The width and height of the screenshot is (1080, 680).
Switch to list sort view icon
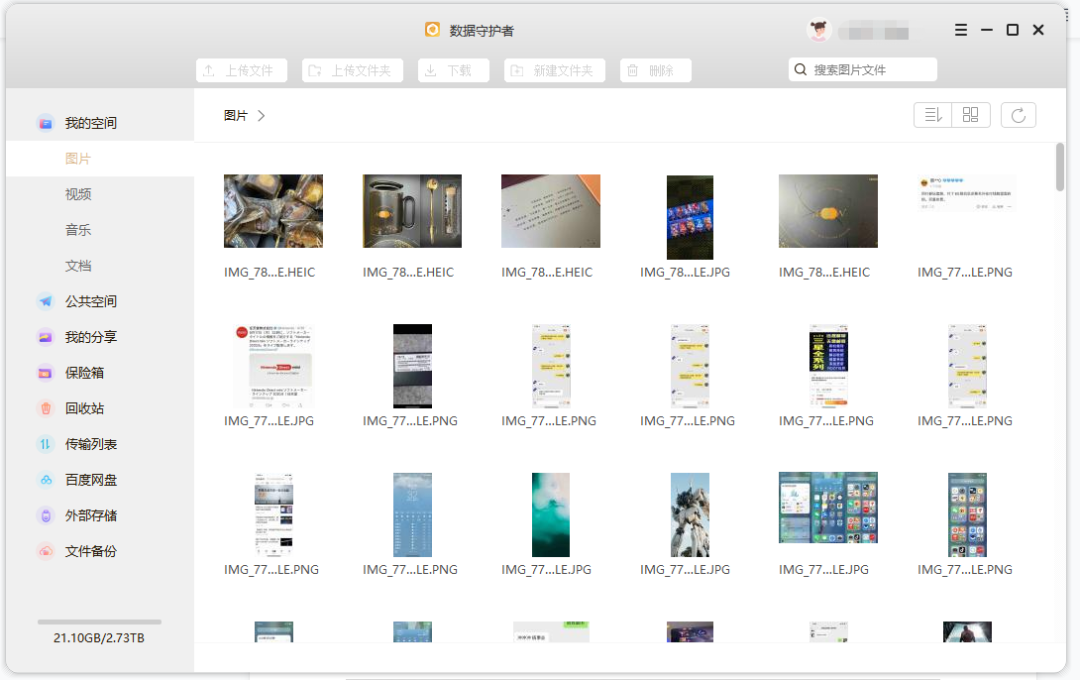(933, 115)
